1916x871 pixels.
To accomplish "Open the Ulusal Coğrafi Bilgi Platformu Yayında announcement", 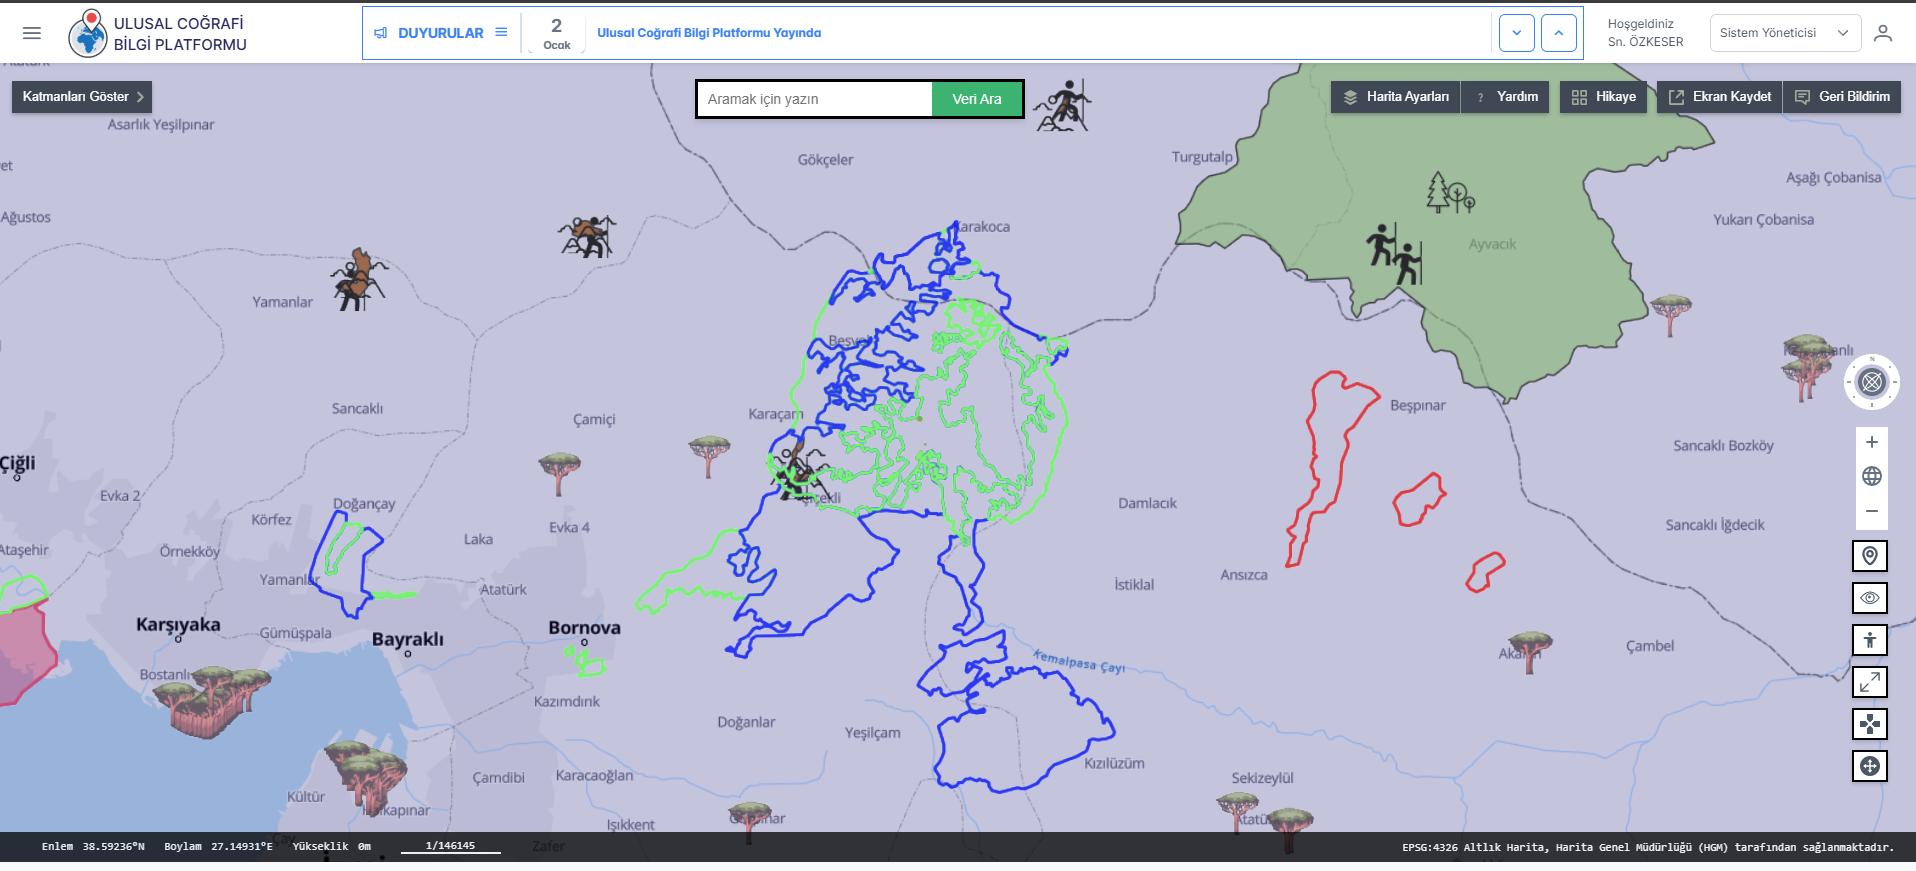I will 709,33.
